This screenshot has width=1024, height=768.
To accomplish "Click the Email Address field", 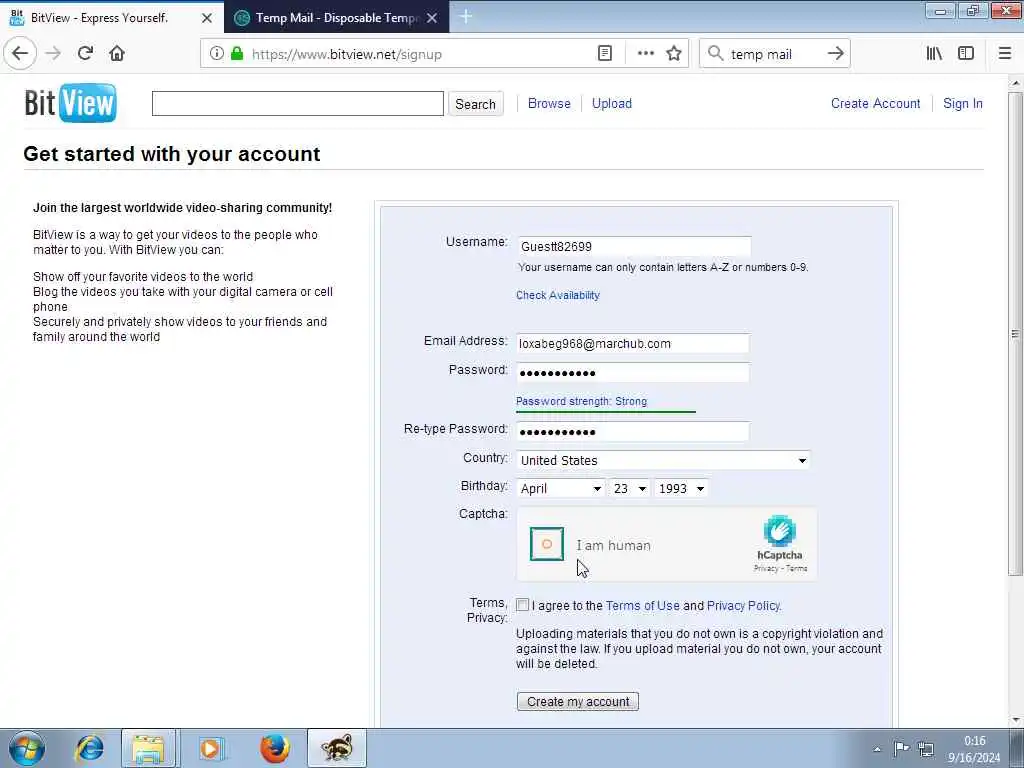I will (633, 344).
